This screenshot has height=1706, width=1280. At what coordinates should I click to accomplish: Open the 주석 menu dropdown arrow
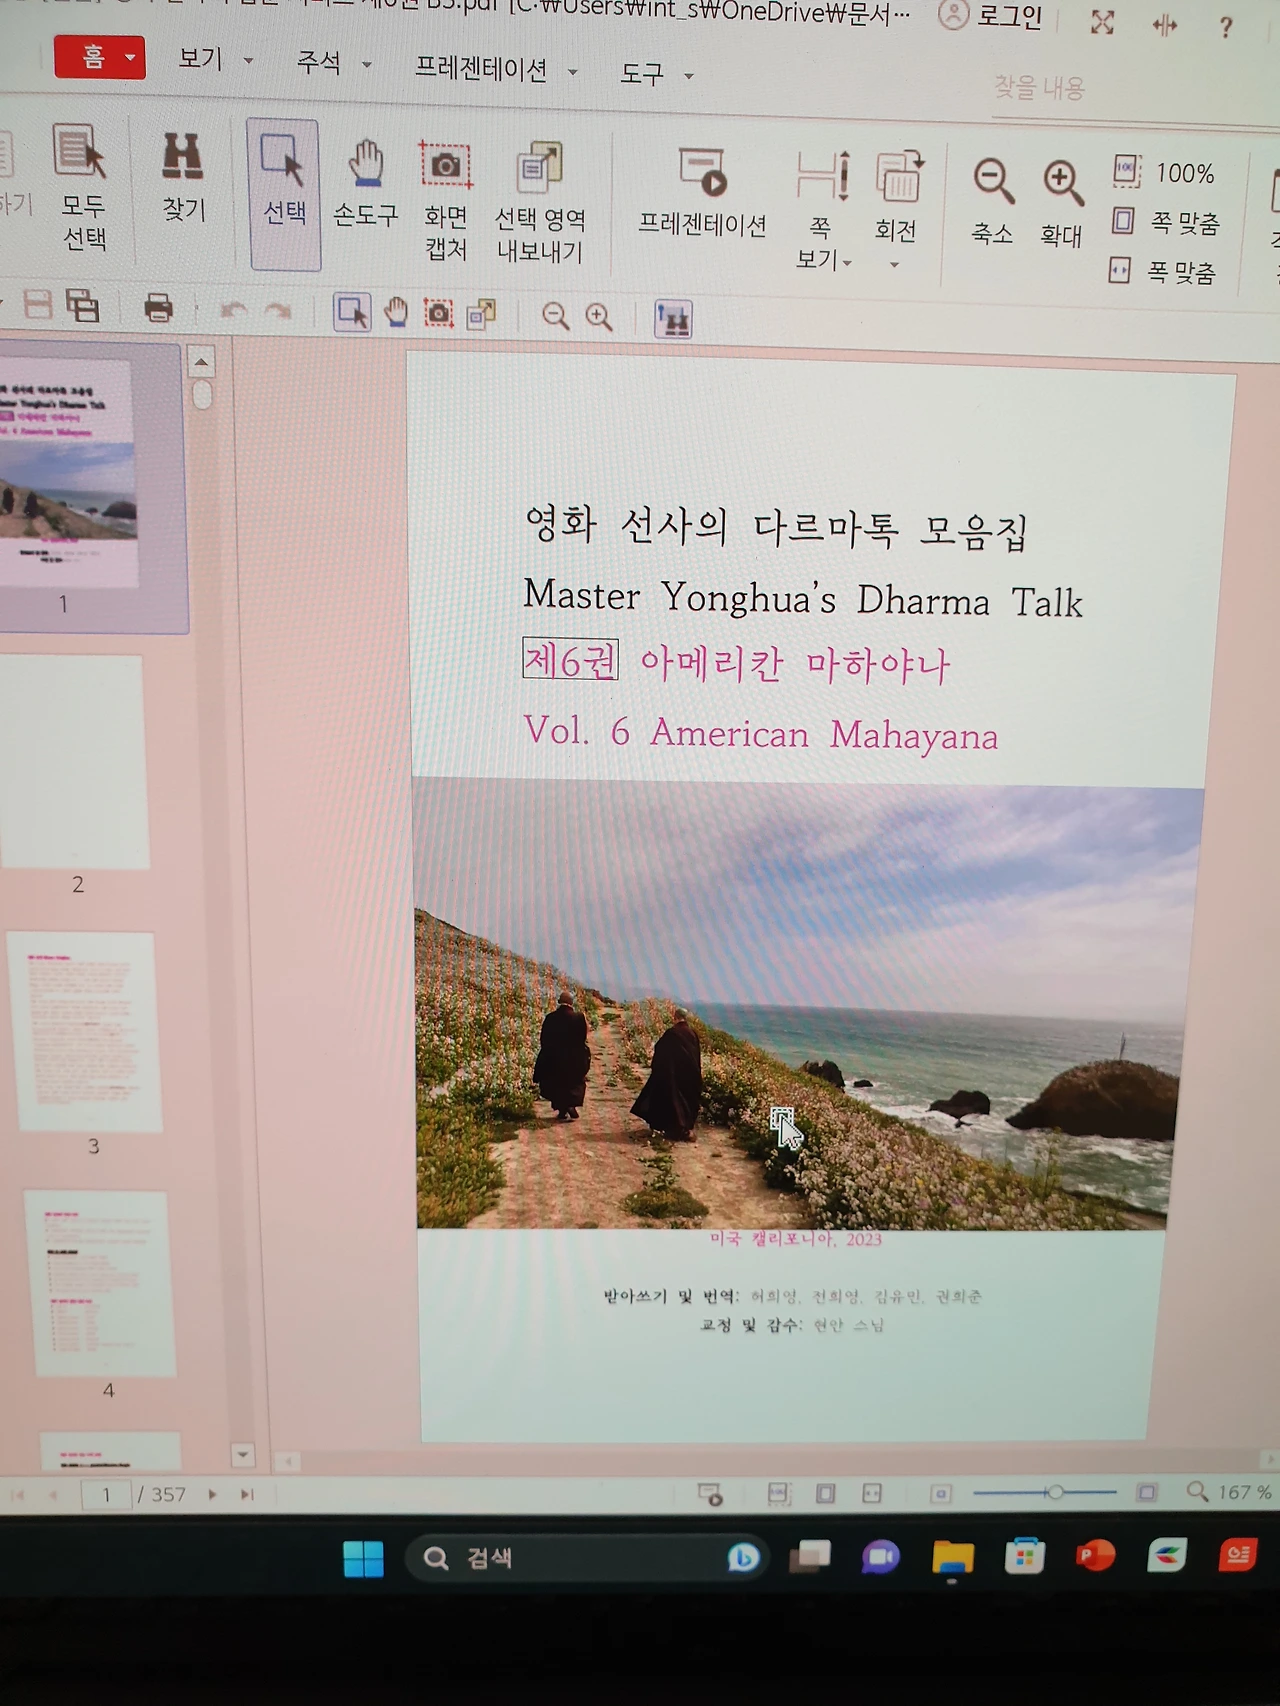coord(367,65)
